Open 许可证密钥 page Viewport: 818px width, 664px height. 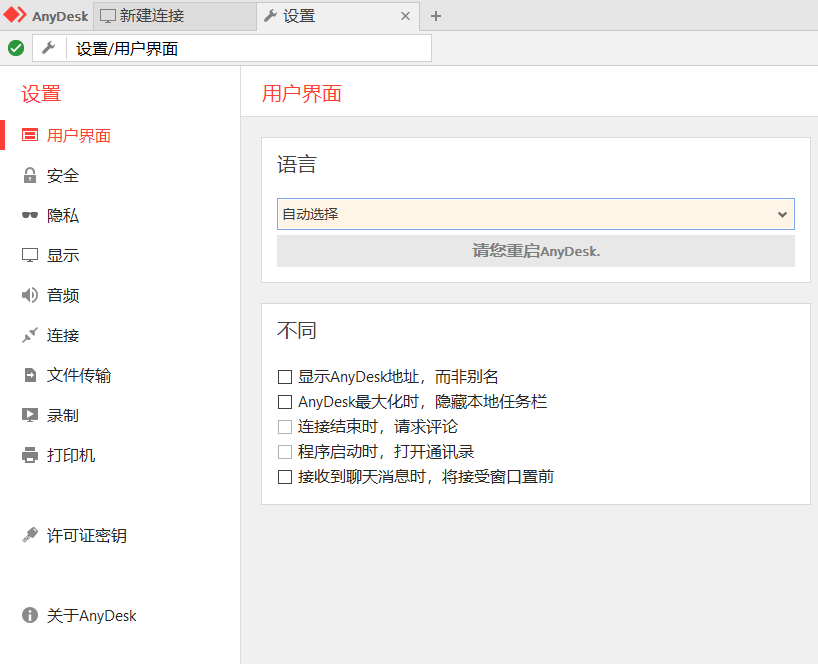(x=86, y=535)
